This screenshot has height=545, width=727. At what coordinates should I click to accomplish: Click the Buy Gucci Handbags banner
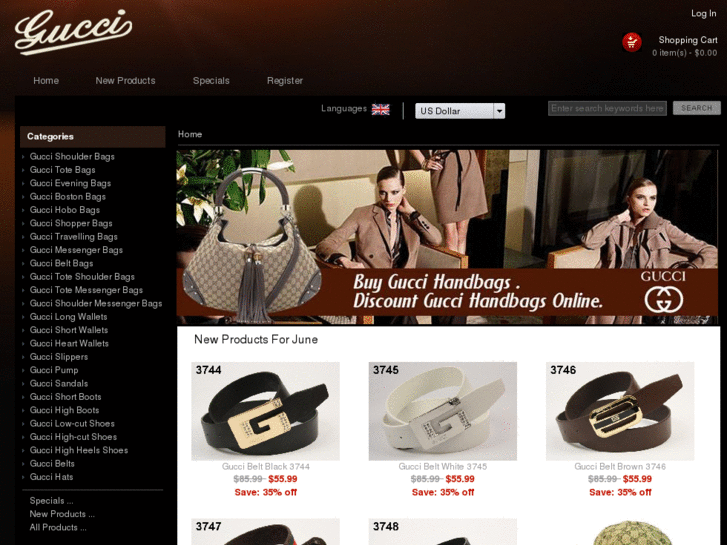point(447,237)
